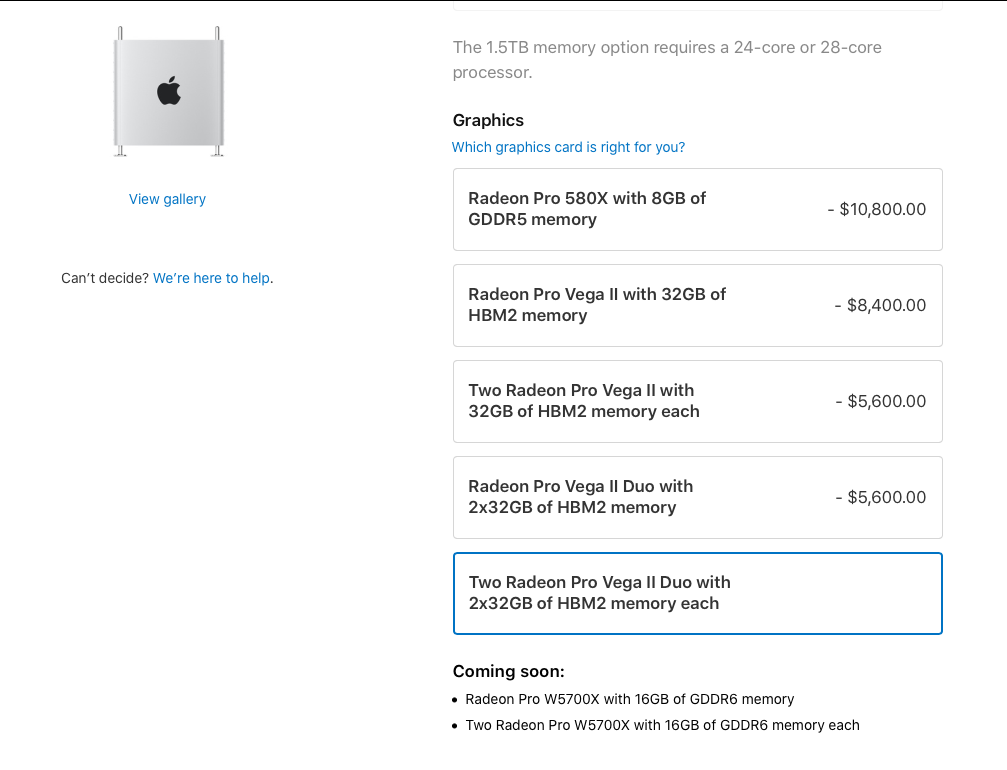Image resolution: width=1007 pixels, height=770 pixels.
Task: Select Two Radeon Pro Vega II Duo option
Action: [697, 593]
